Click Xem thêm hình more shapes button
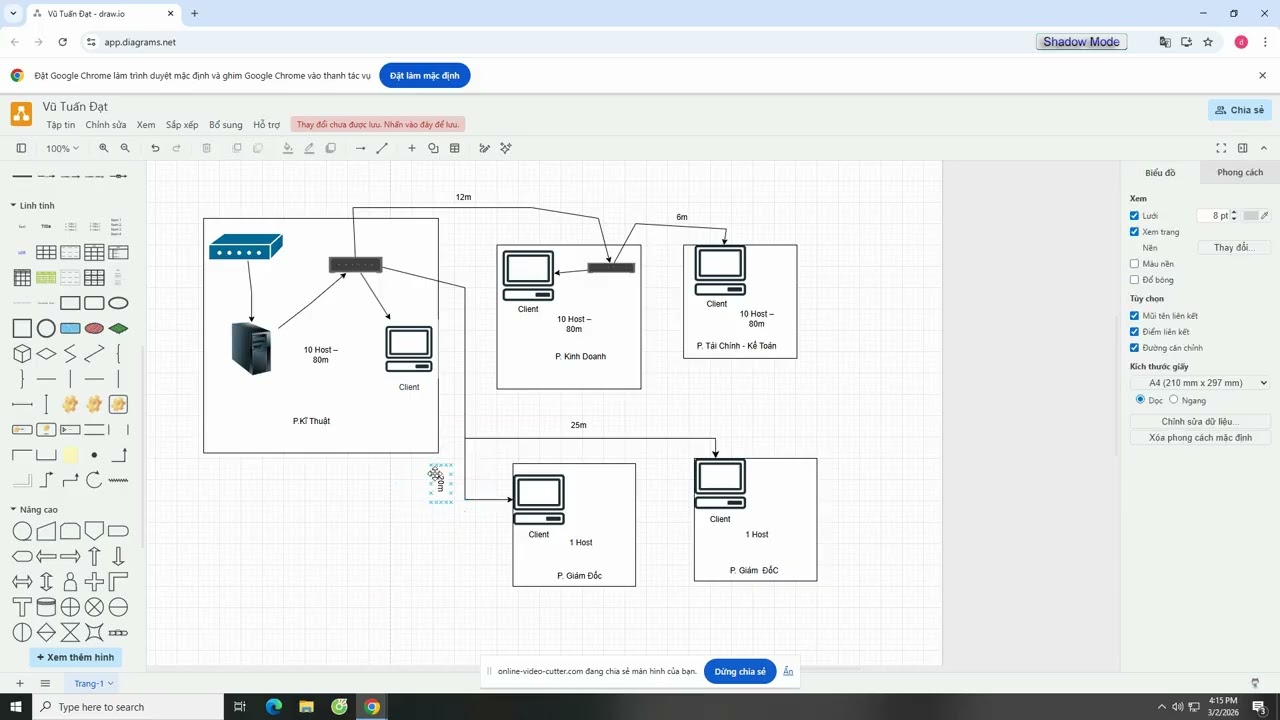The image size is (1280, 720). 76,657
